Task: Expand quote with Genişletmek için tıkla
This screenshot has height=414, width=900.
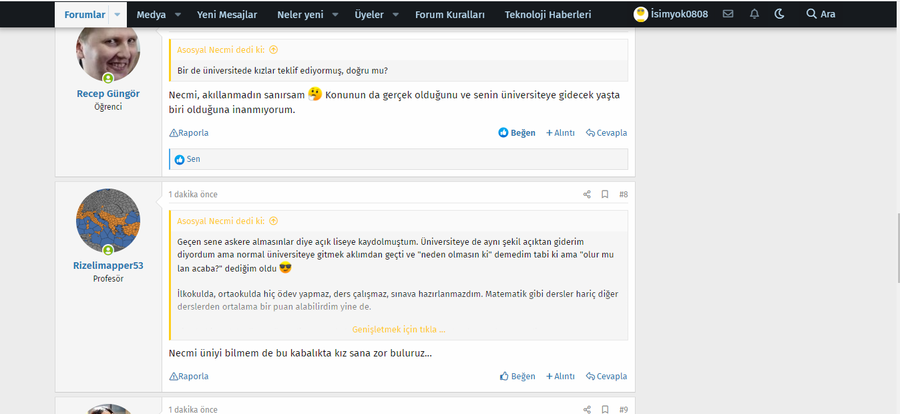Action: click(x=398, y=329)
